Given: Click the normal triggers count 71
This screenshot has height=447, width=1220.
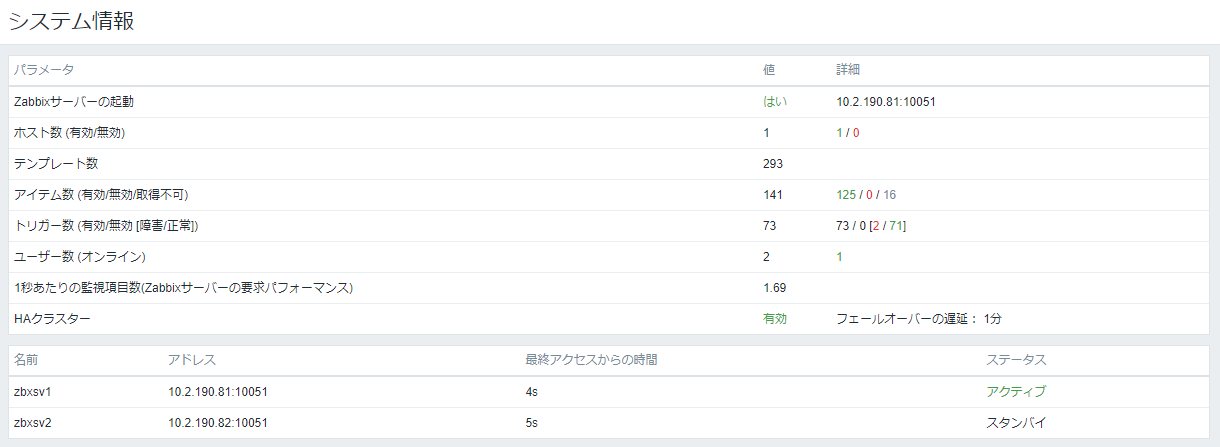Looking at the screenshot, I should pyautogui.click(x=896, y=226).
